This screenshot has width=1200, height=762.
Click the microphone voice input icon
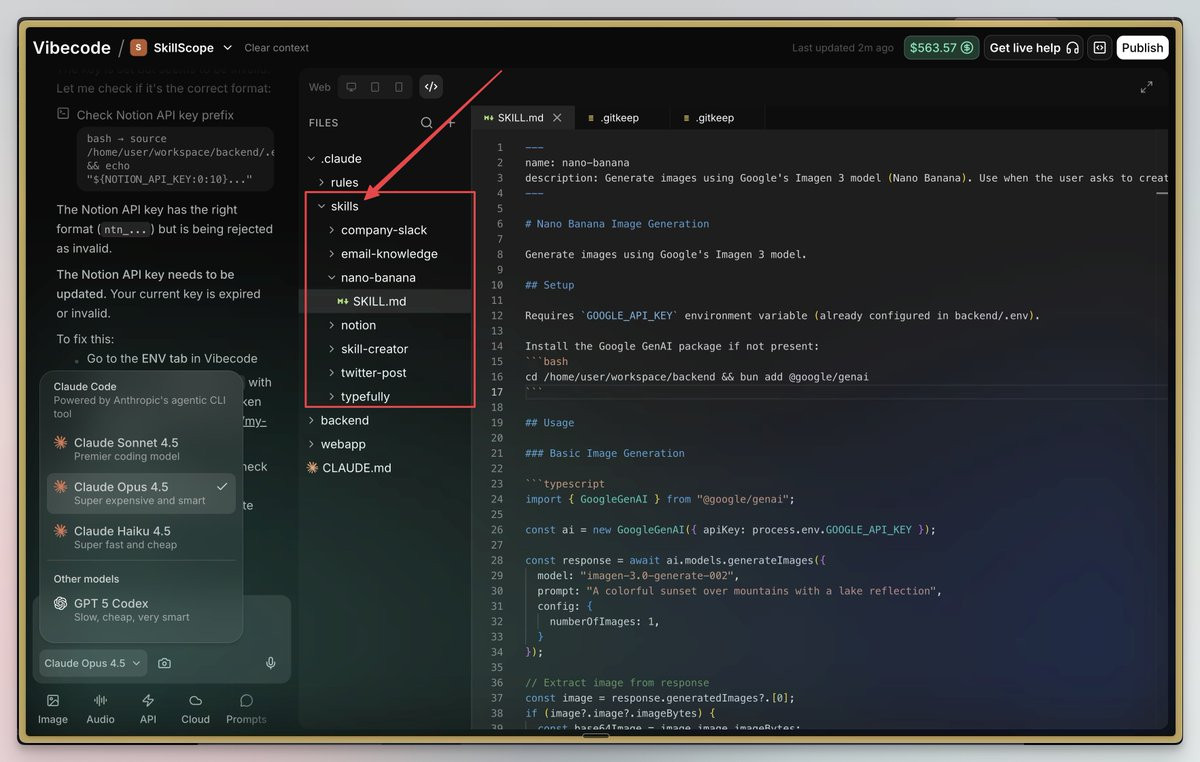tap(270, 663)
